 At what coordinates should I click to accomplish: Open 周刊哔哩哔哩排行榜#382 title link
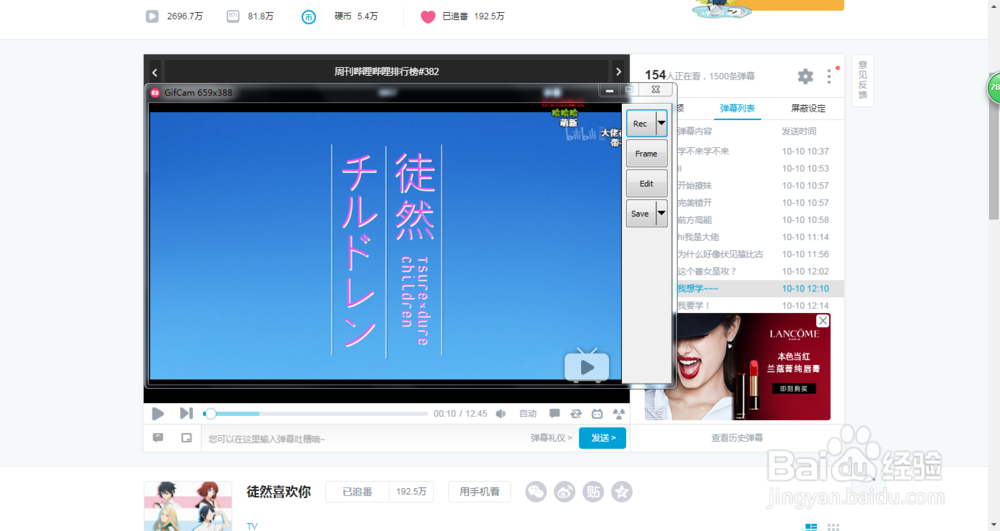pos(386,71)
